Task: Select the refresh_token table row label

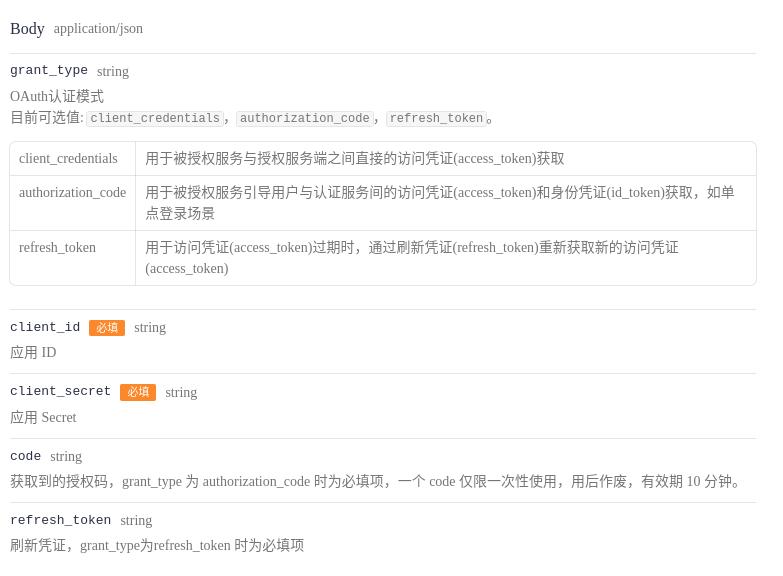Action: pos(57,248)
